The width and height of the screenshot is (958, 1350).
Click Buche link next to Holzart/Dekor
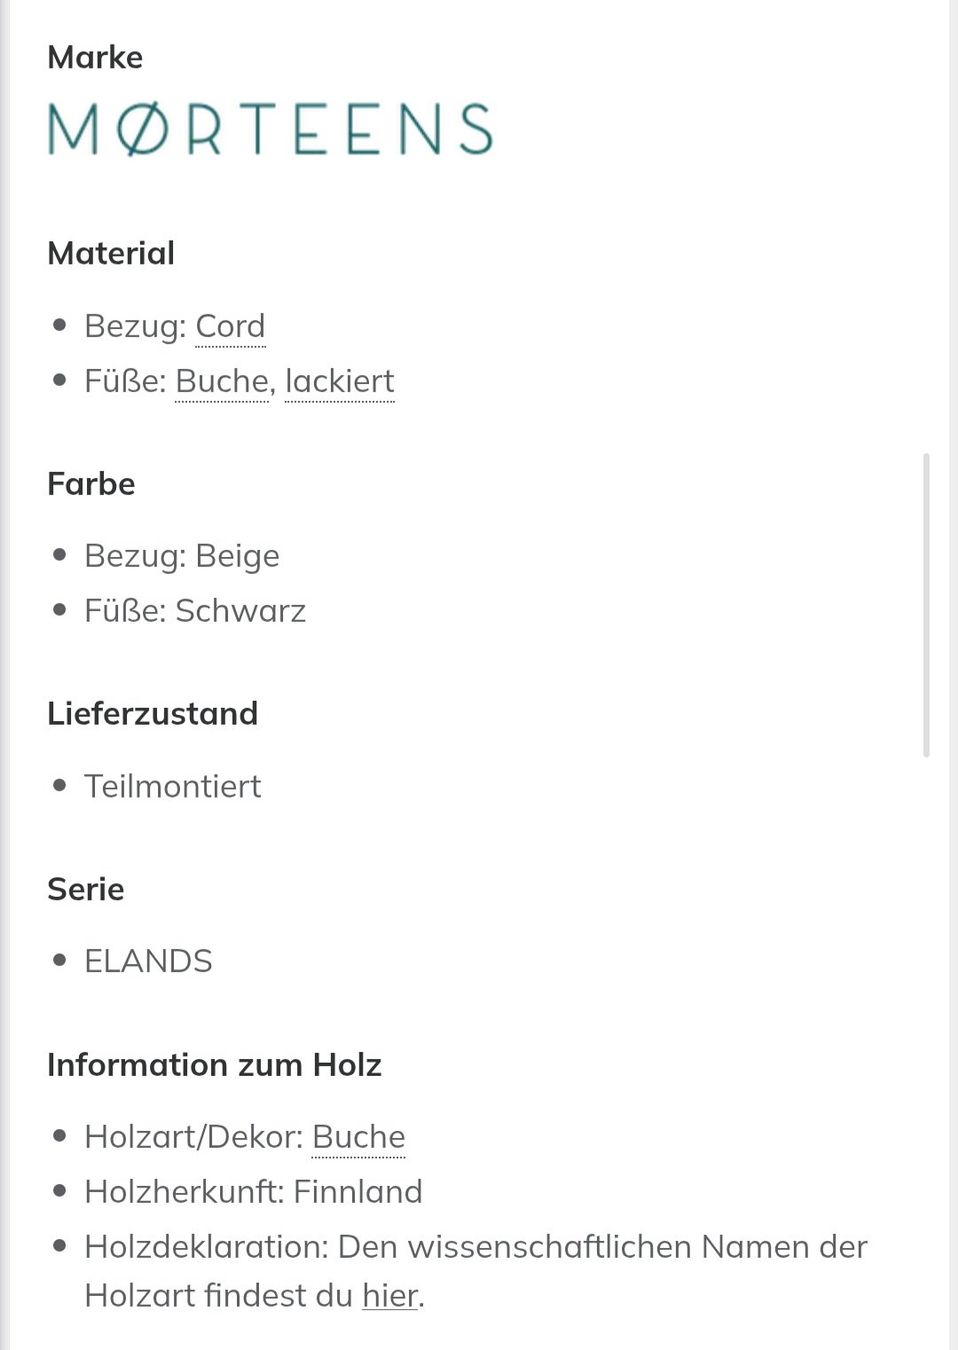click(359, 1137)
